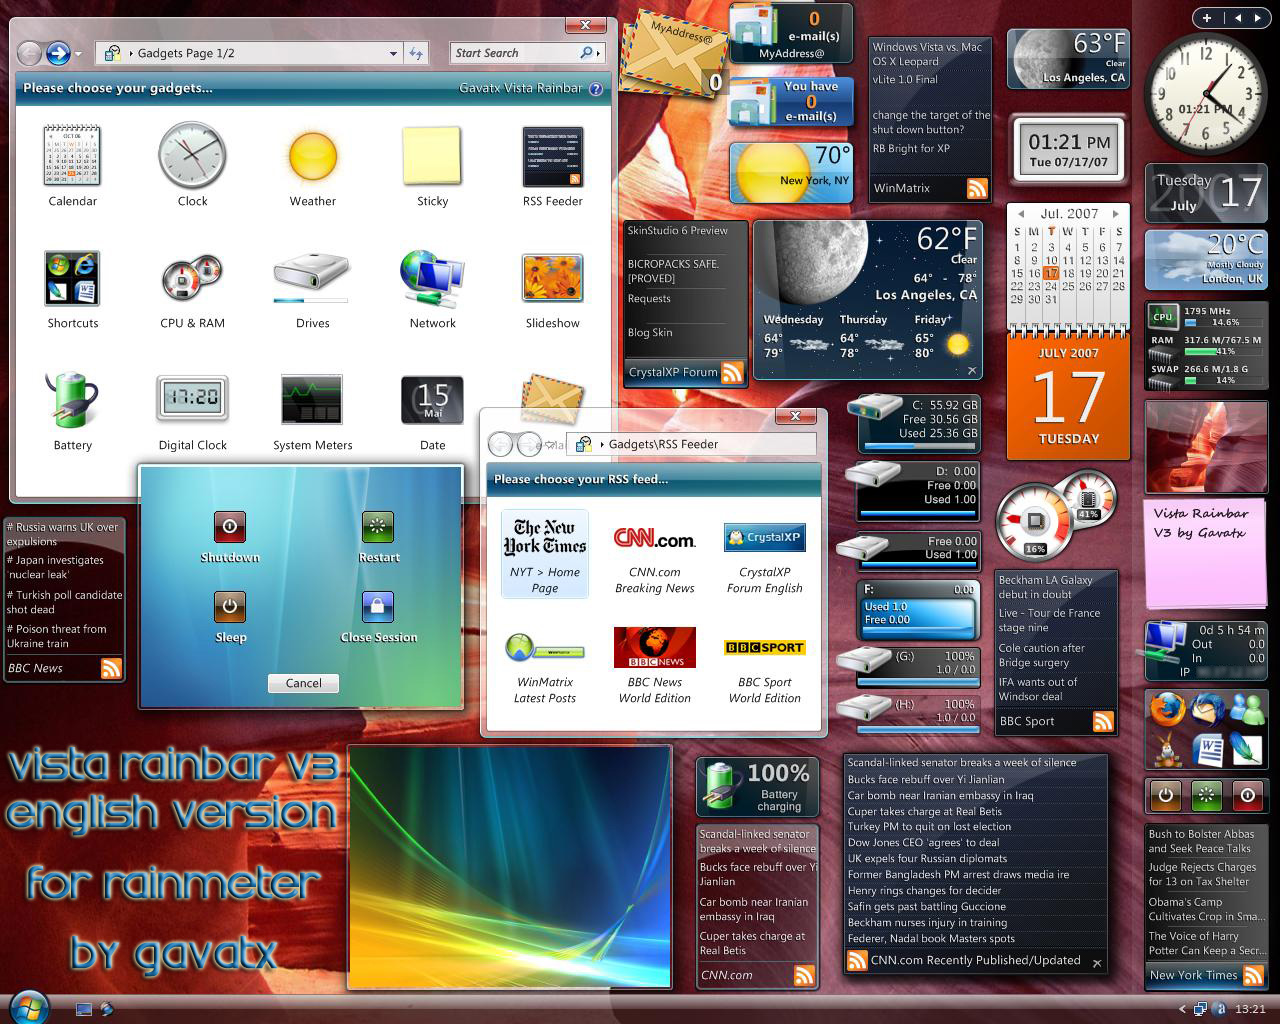
Task: Open 'Beckham LA Galaxy debut in doubt' headline
Action: (x=1046, y=587)
